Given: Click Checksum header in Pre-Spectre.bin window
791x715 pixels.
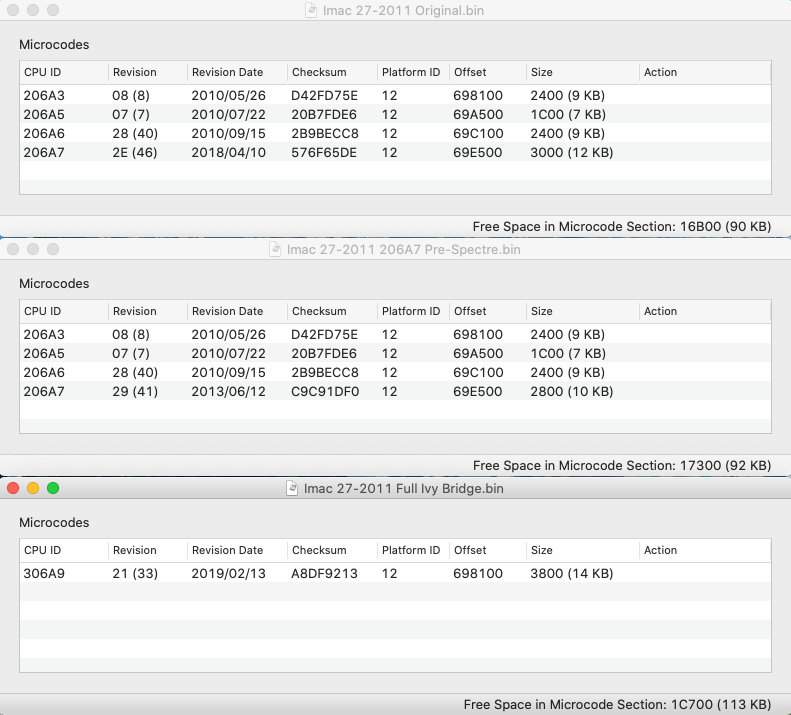Looking at the screenshot, I should click(332, 311).
